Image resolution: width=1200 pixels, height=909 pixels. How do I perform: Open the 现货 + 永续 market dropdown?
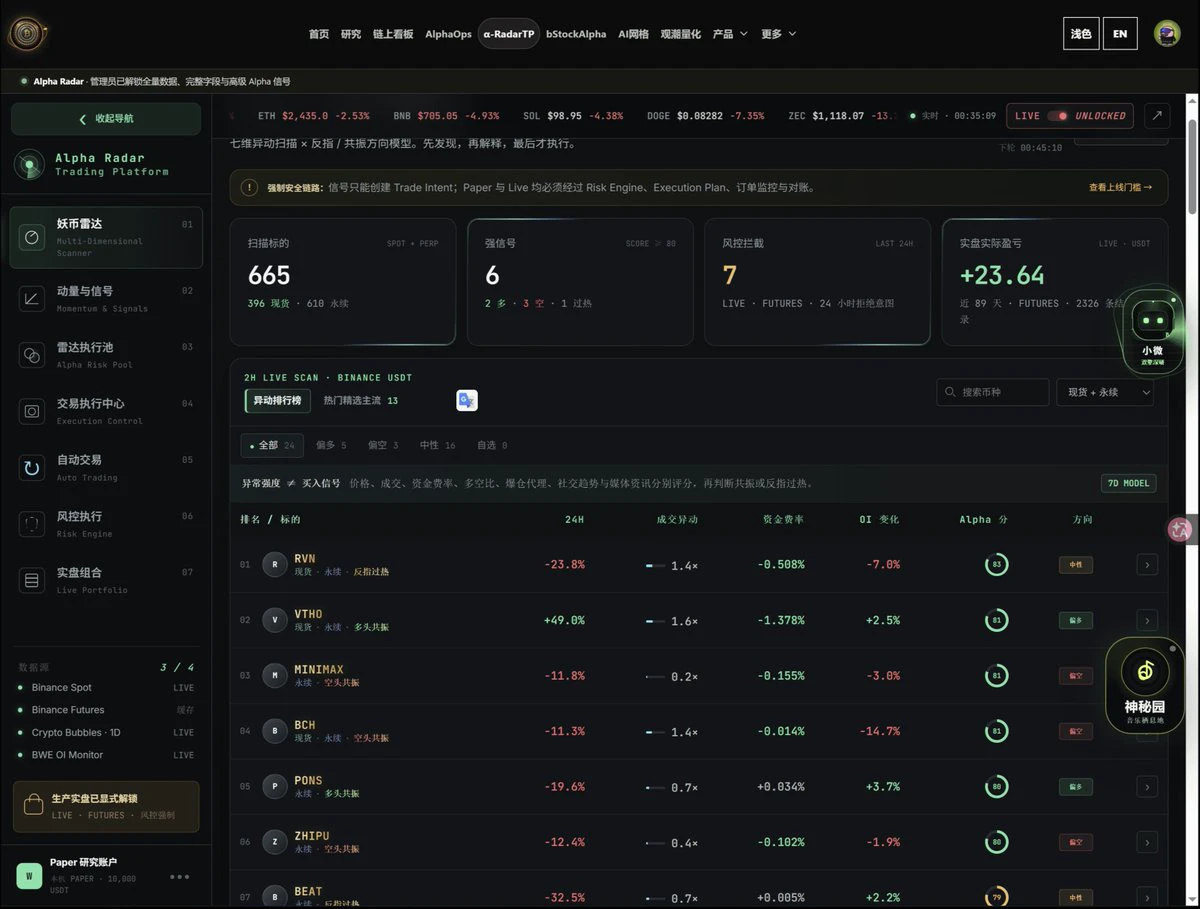[x=1105, y=392]
